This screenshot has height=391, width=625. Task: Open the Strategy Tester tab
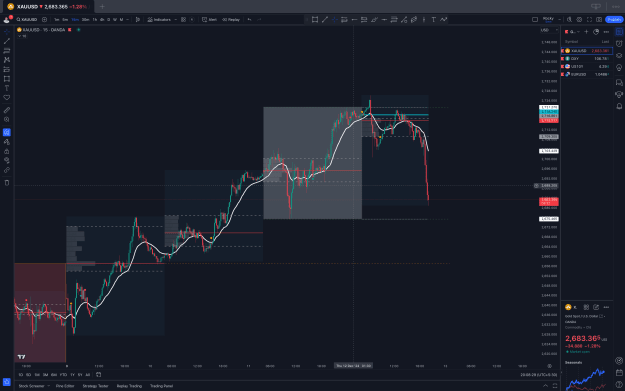coord(95,386)
